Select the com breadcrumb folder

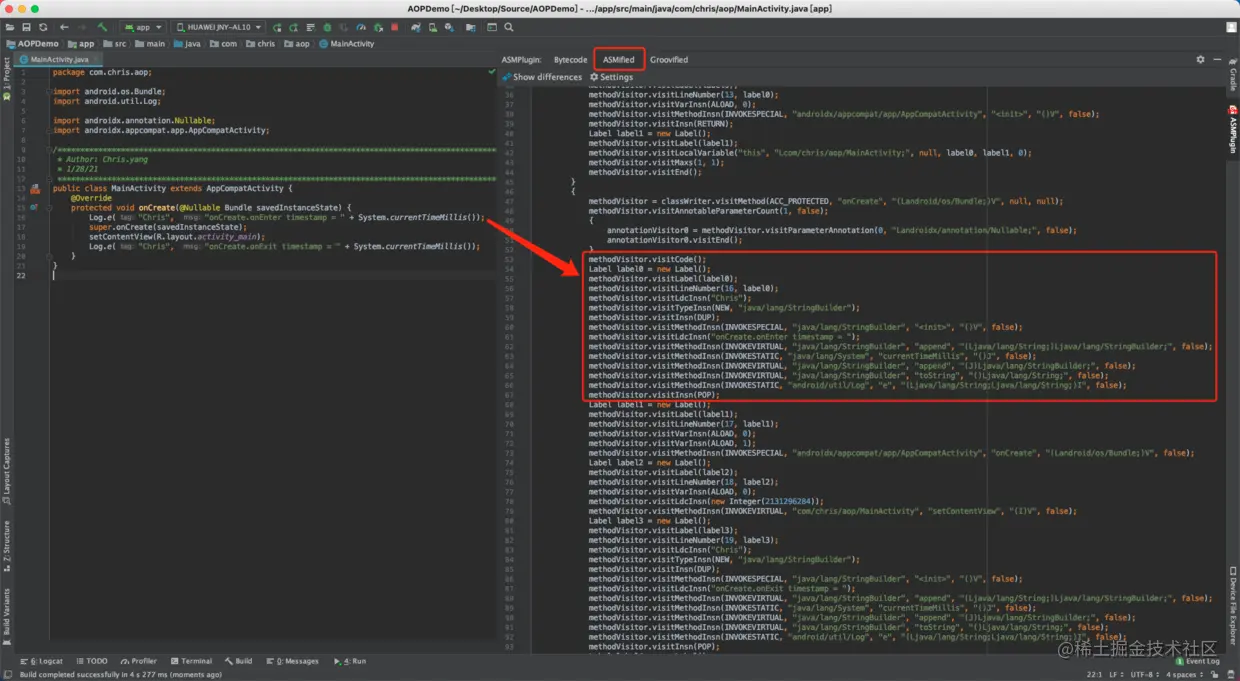223,44
